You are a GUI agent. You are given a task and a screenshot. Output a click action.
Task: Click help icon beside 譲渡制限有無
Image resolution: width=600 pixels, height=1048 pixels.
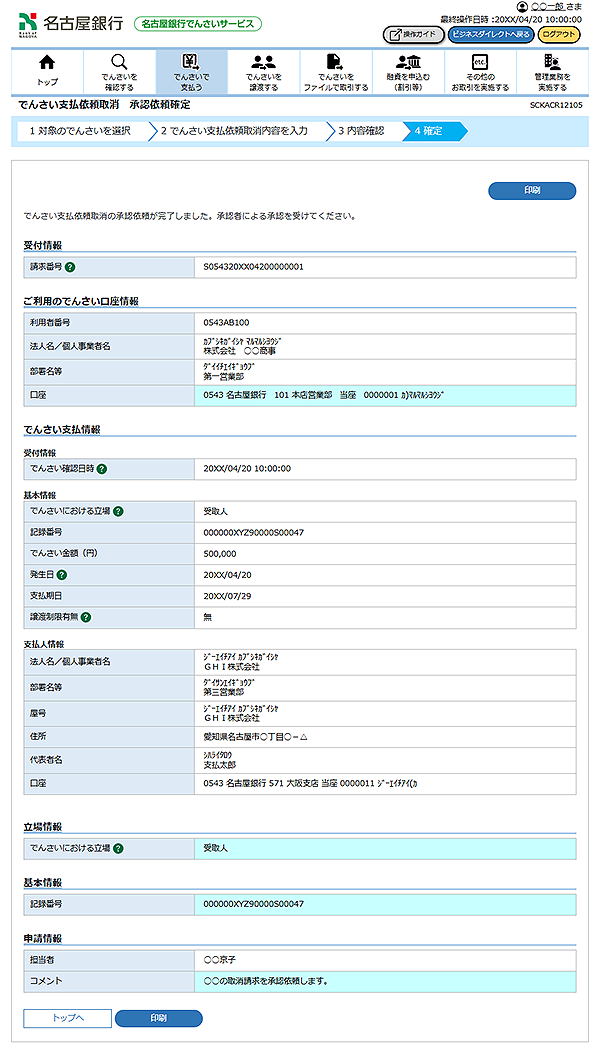86,617
